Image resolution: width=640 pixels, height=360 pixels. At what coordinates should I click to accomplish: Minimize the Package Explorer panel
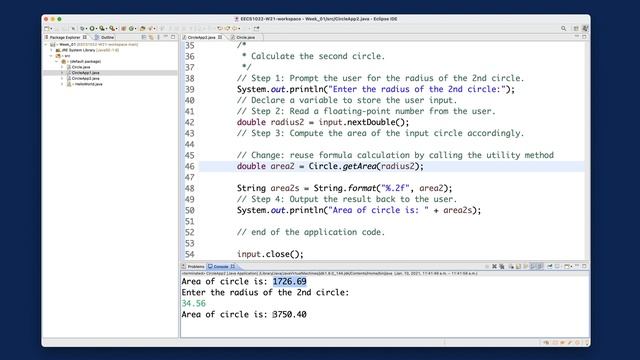point(165,37)
